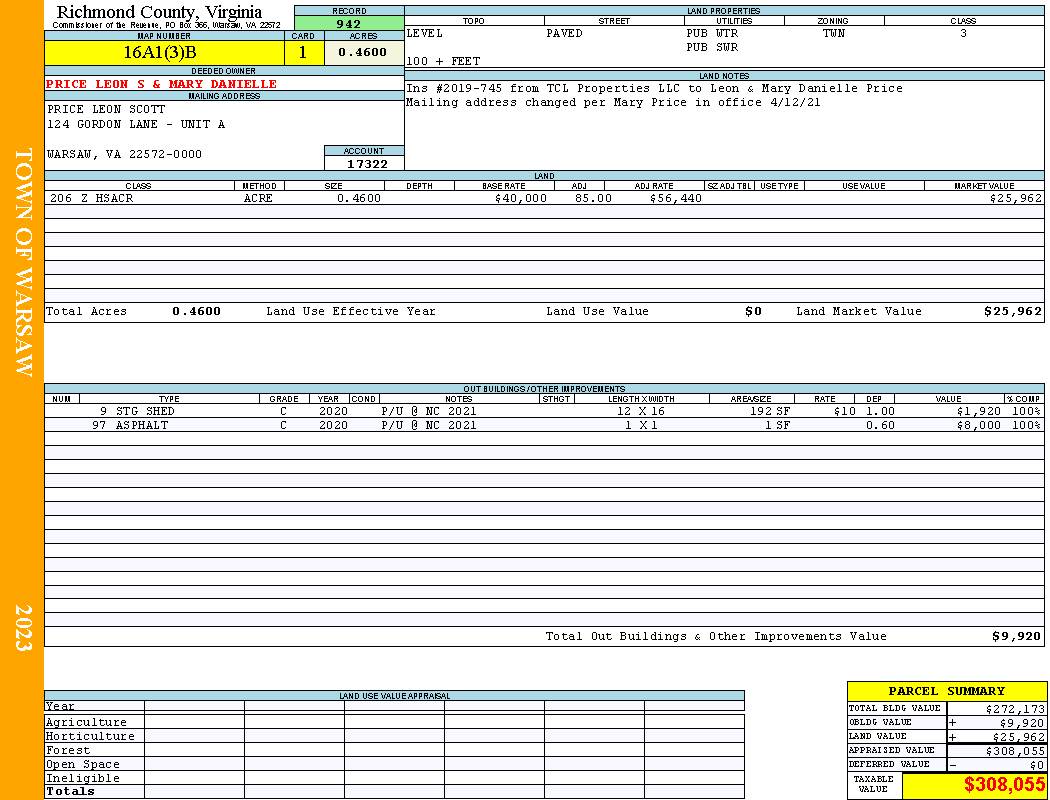Click Totals row label in land use table
The image size is (1050, 800).
pos(70,791)
